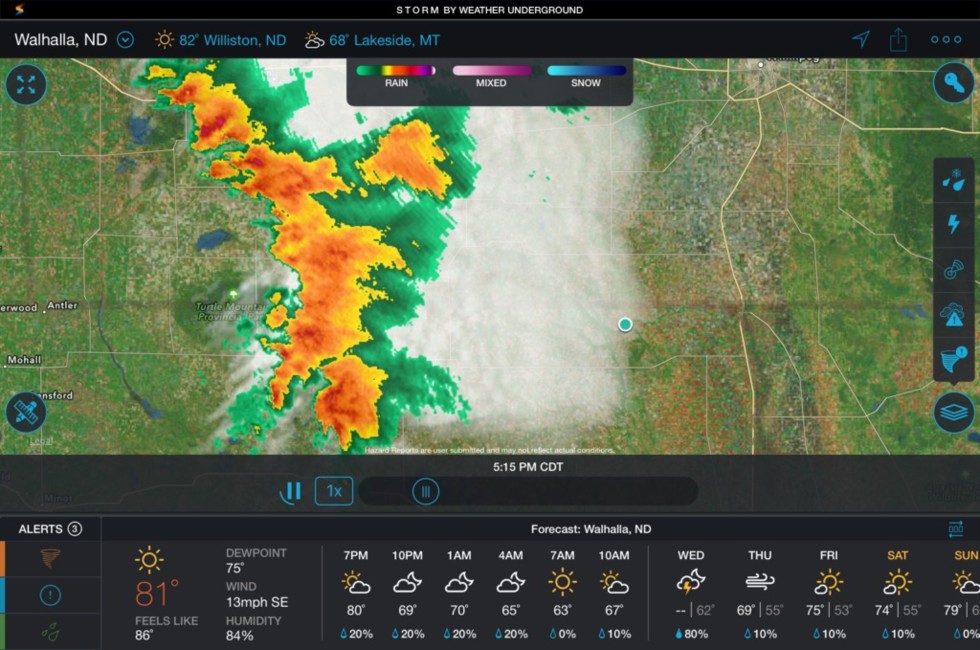The width and height of the screenshot is (980, 650).
Task: Show tornado hazard reports layer
Action: tap(954, 358)
